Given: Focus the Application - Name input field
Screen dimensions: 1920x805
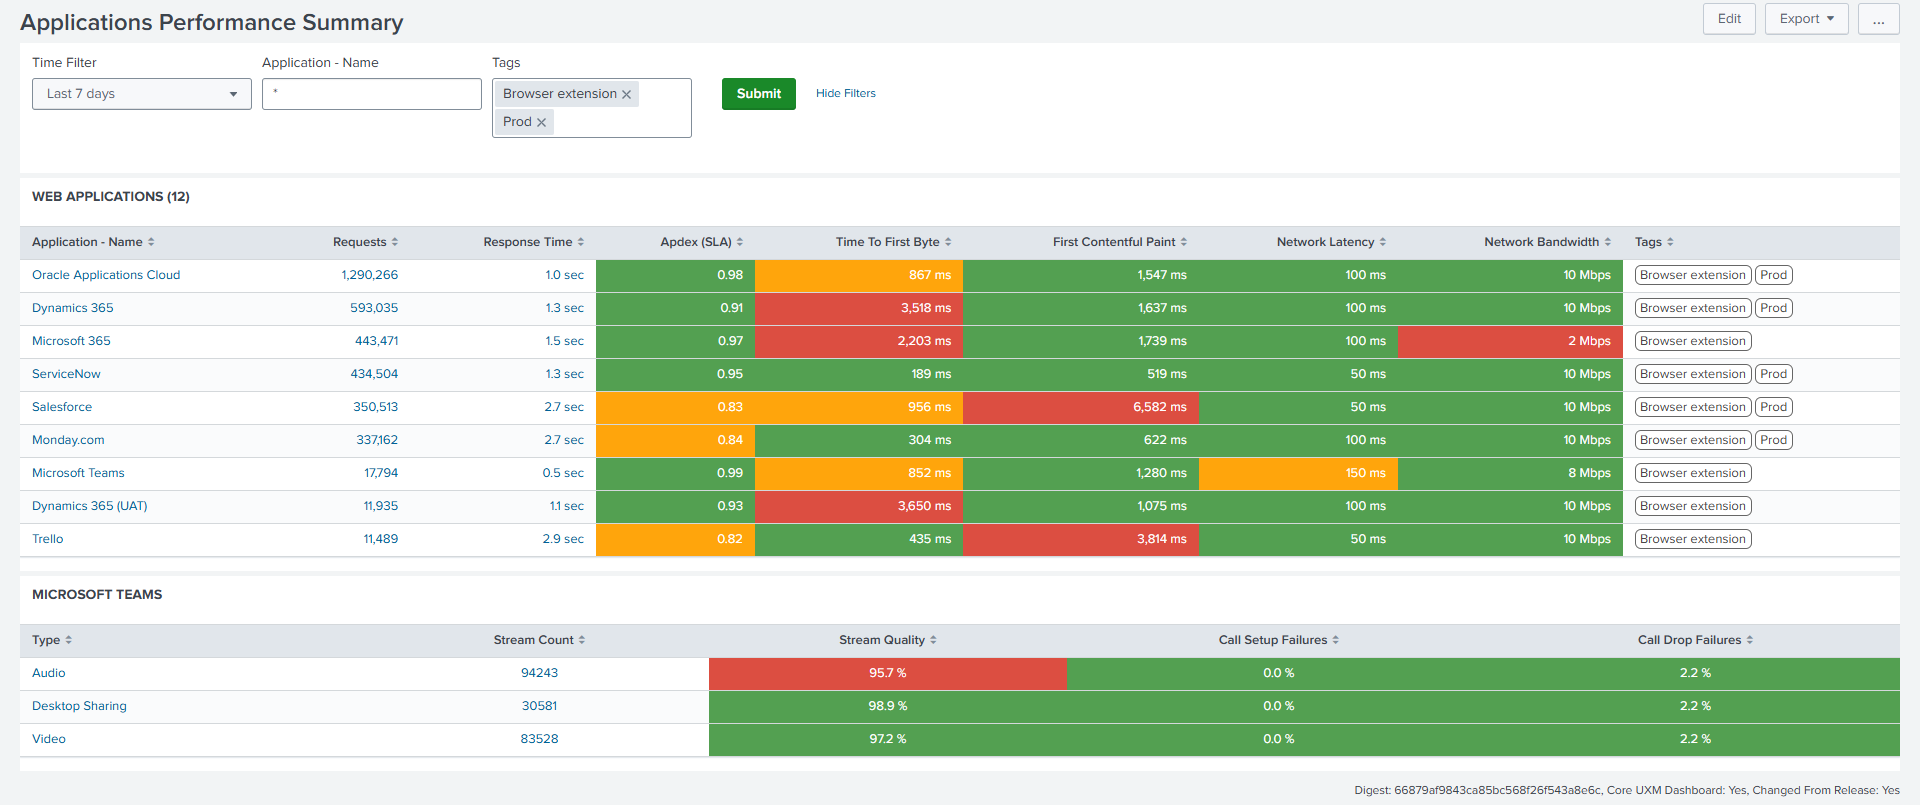Looking at the screenshot, I should pyautogui.click(x=372, y=94).
